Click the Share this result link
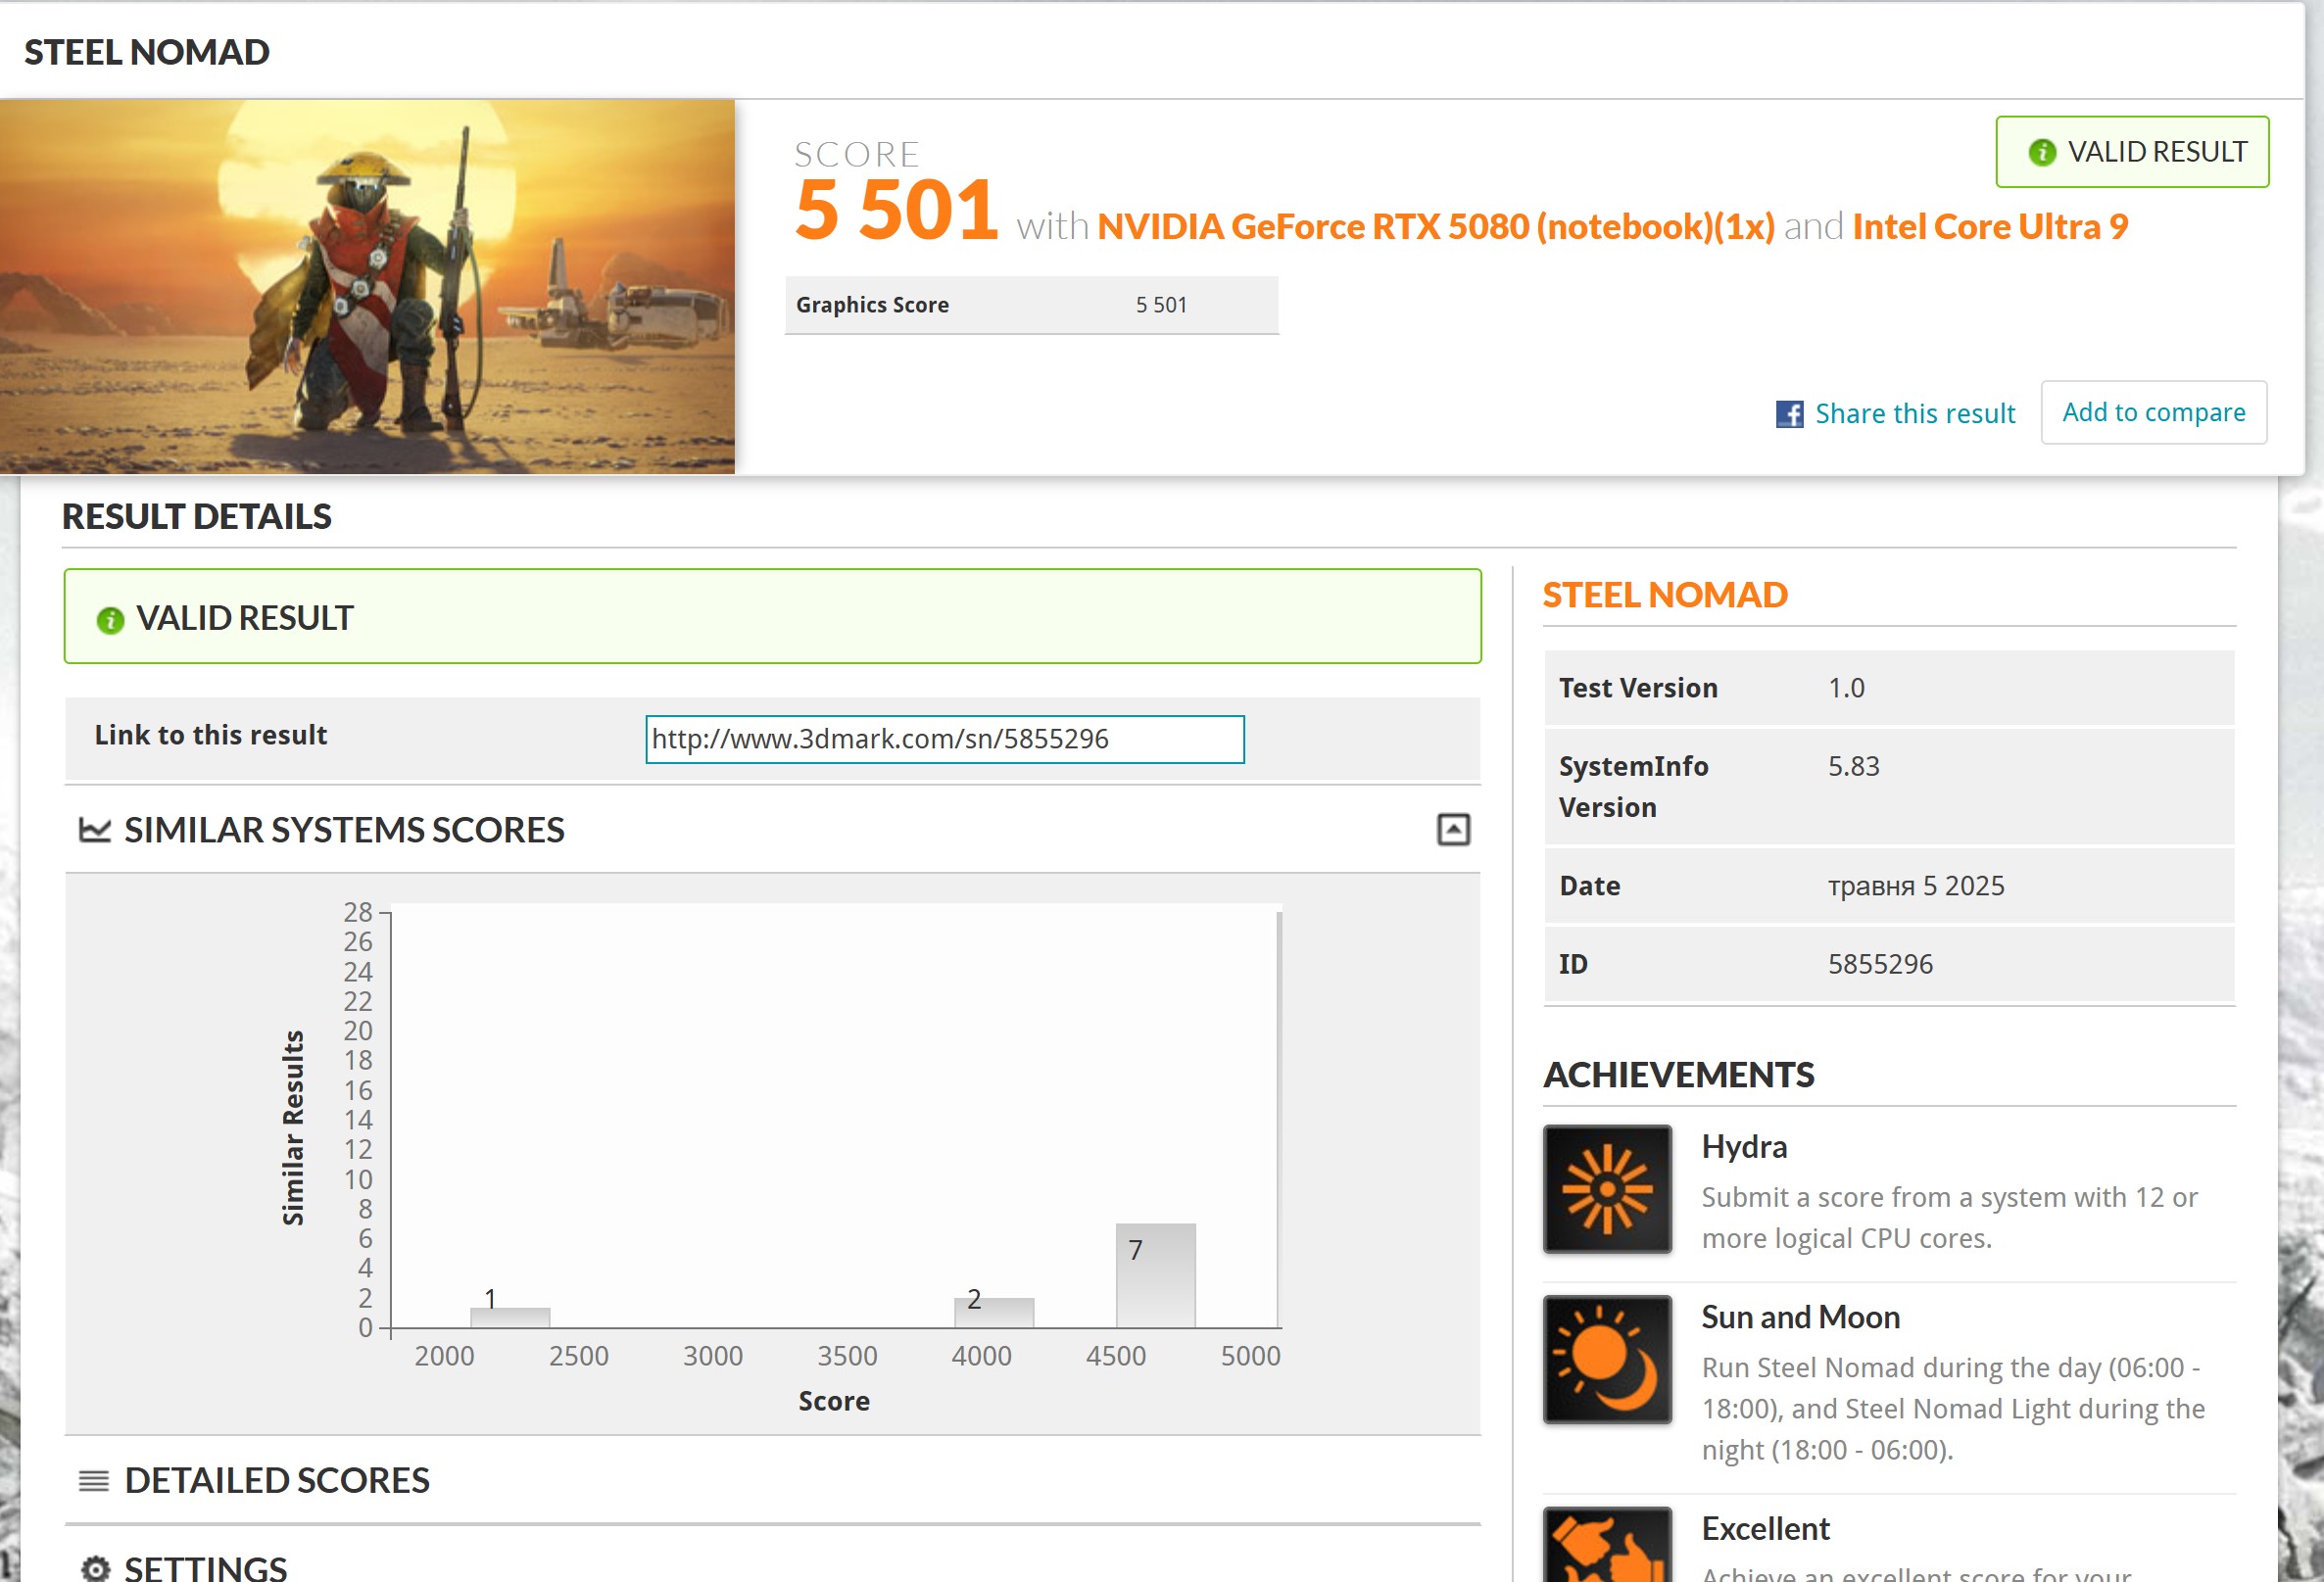 point(1914,414)
